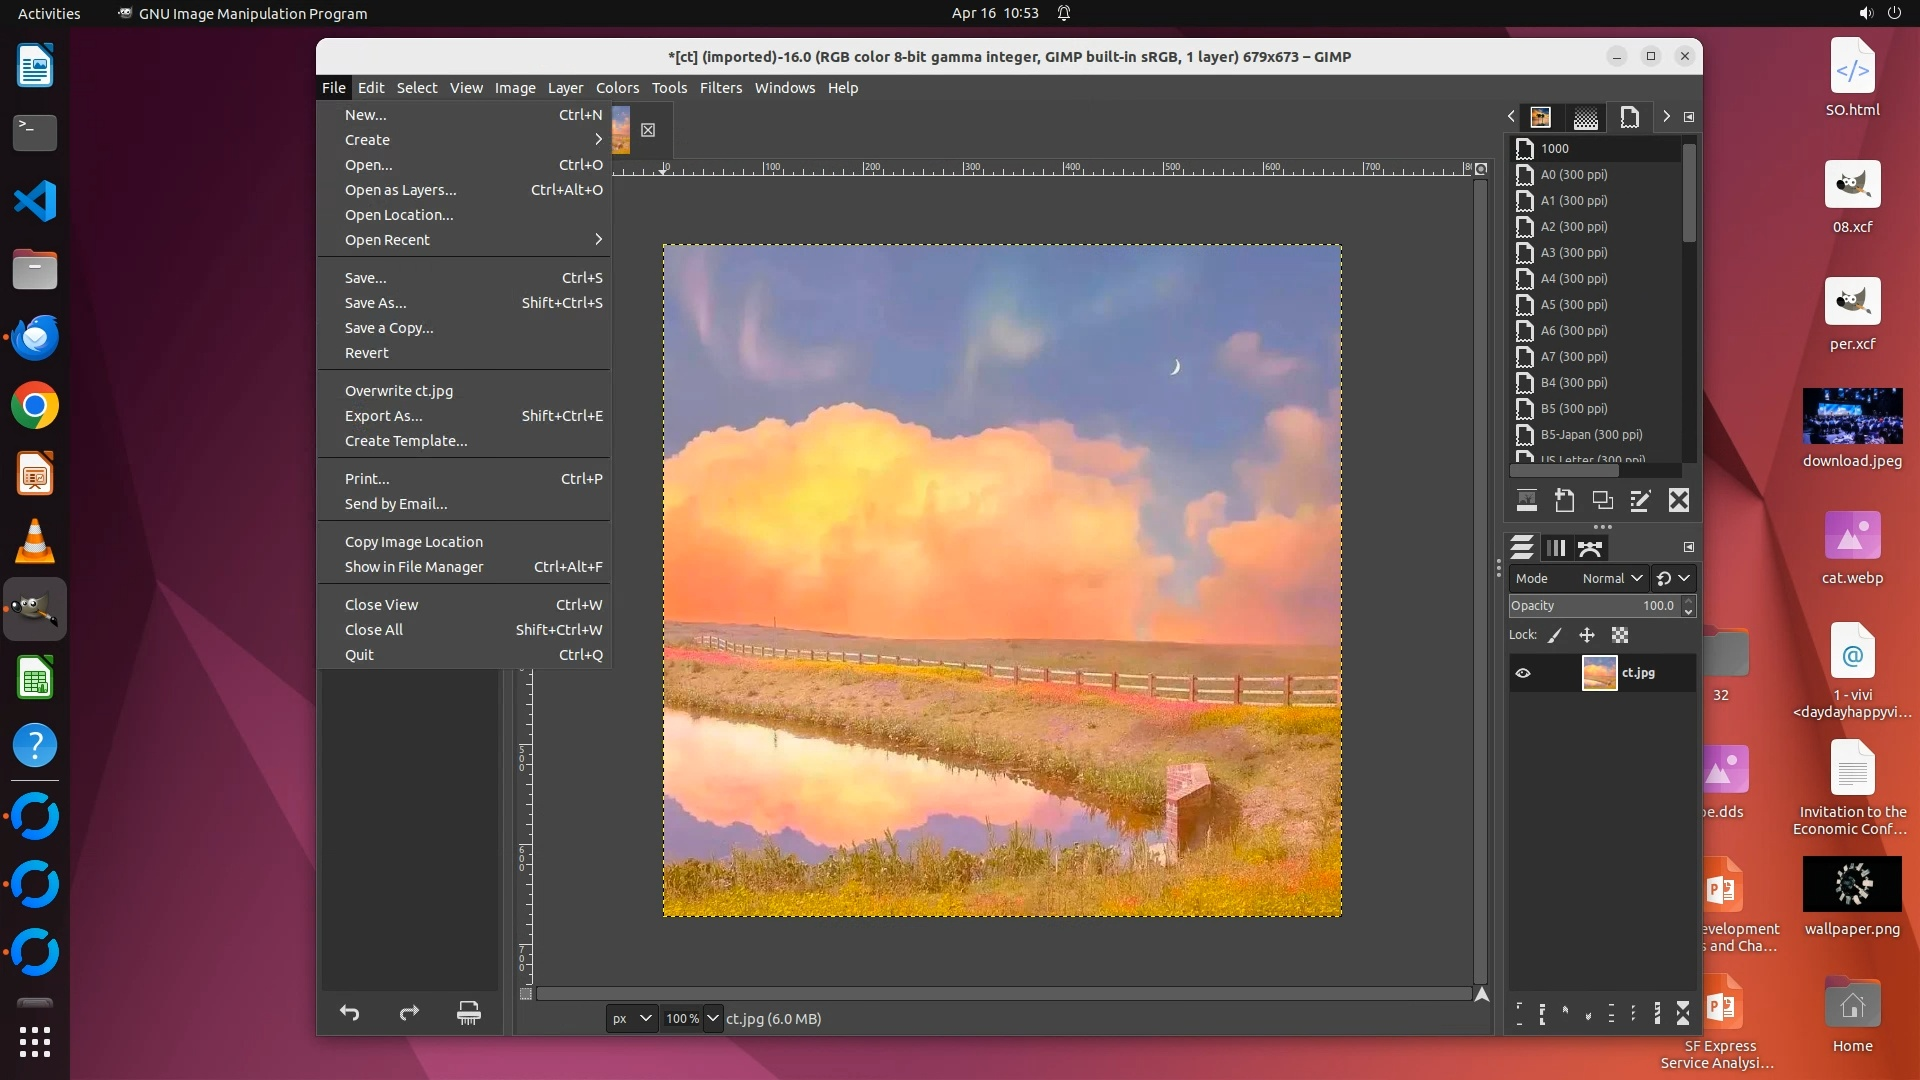Select the A4 (300 ppi) template
This screenshot has height=1080, width=1920.
(x=1574, y=279)
